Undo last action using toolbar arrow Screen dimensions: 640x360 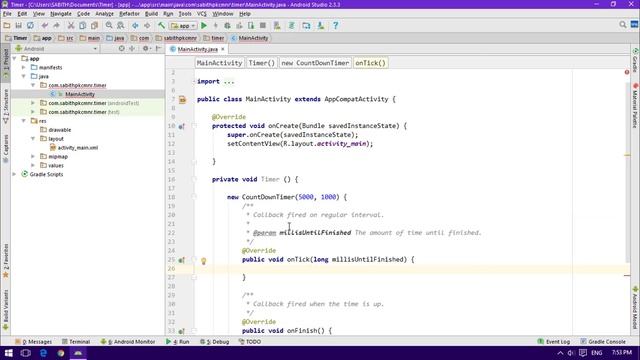[x=44, y=25]
